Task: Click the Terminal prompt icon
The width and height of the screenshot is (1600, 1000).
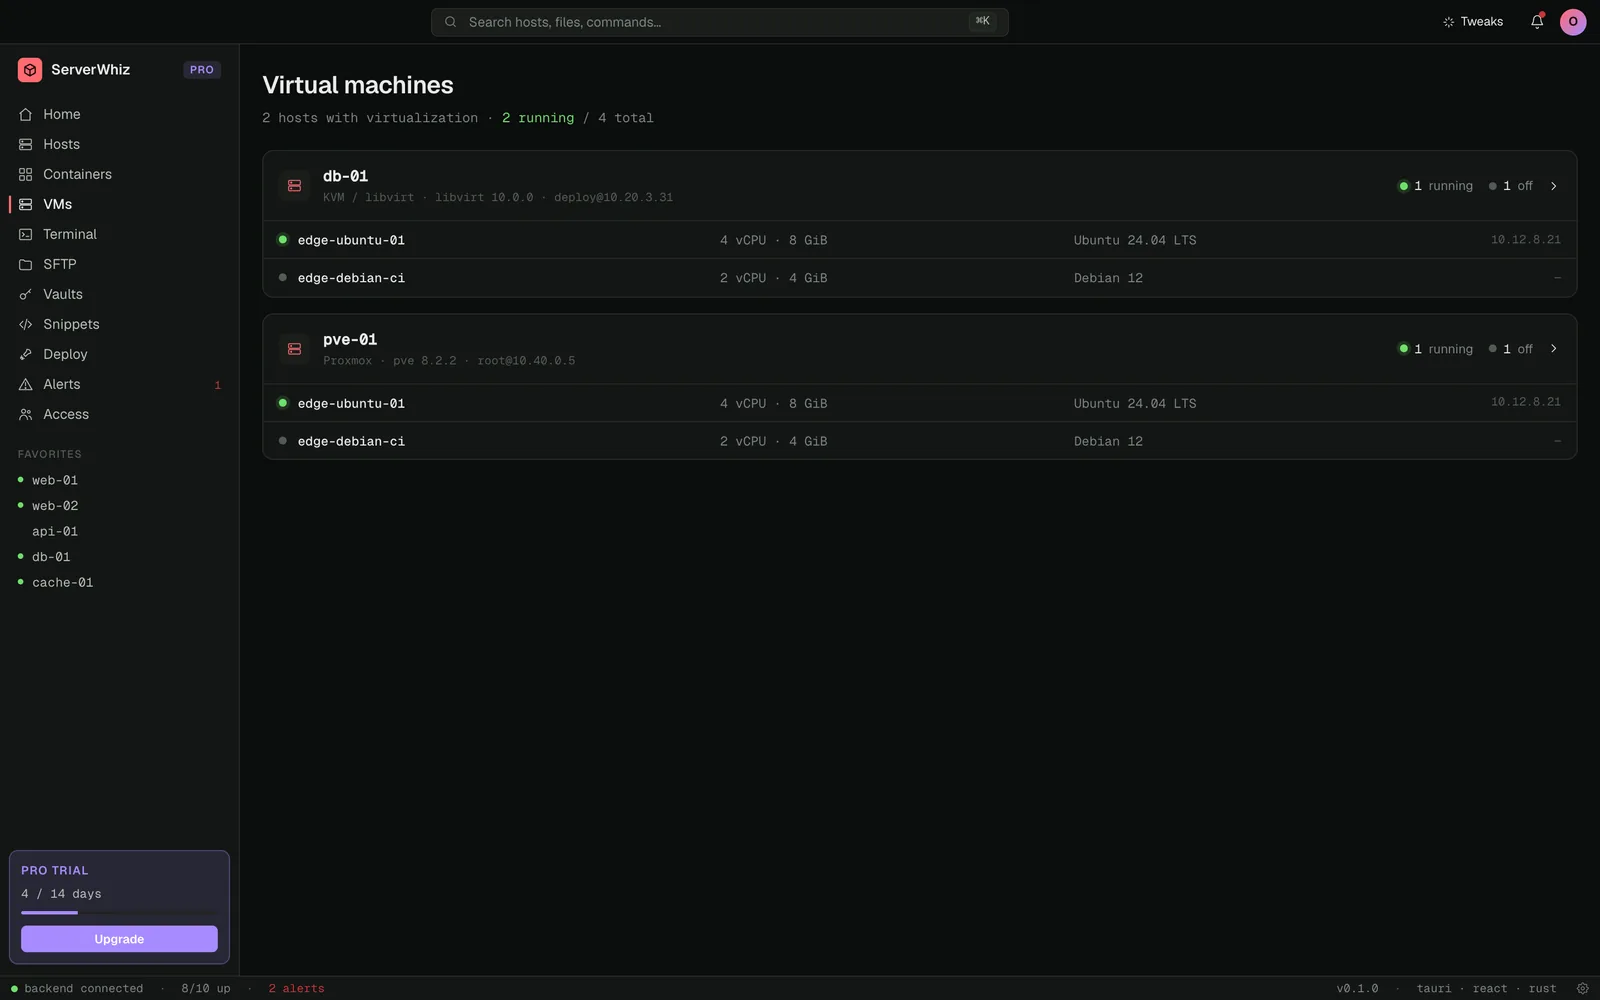Action: tap(26, 234)
